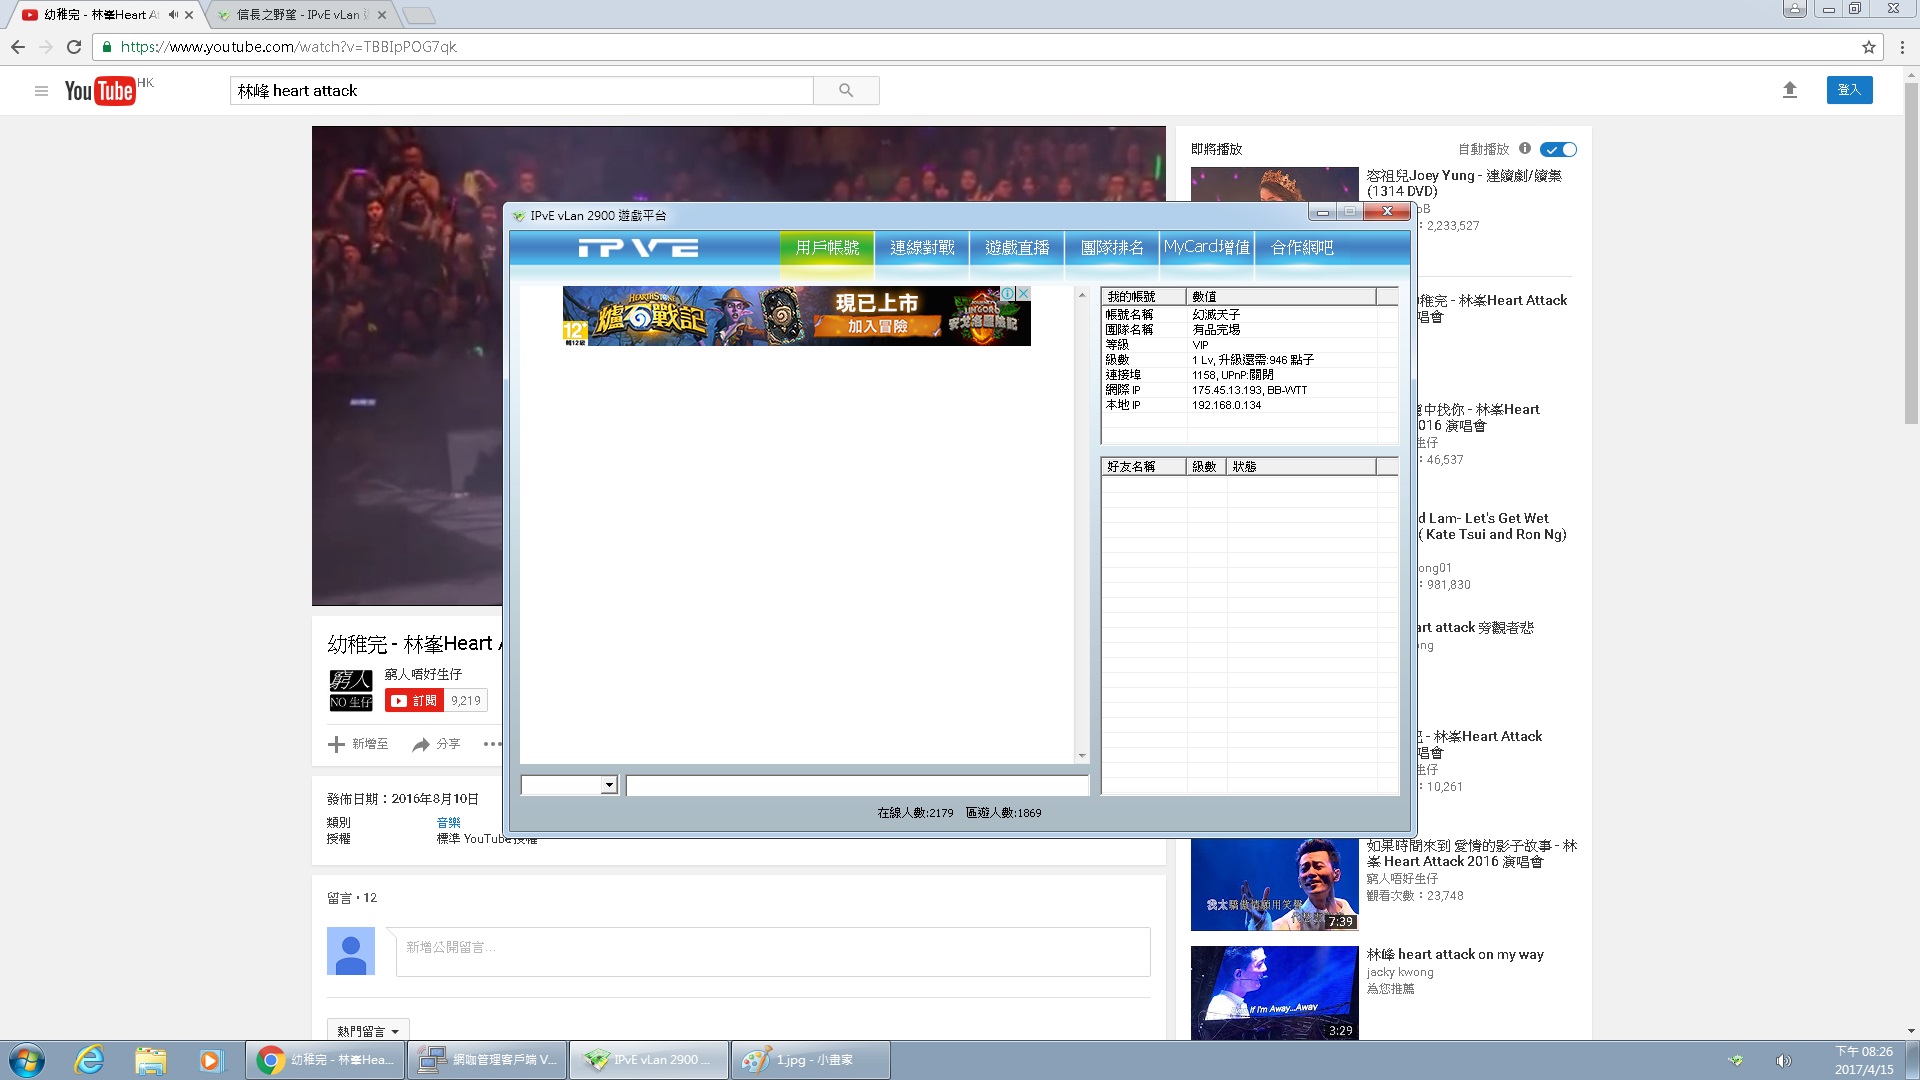
Task: Open the MyCard增值 tab
Action: click(1206, 248)
